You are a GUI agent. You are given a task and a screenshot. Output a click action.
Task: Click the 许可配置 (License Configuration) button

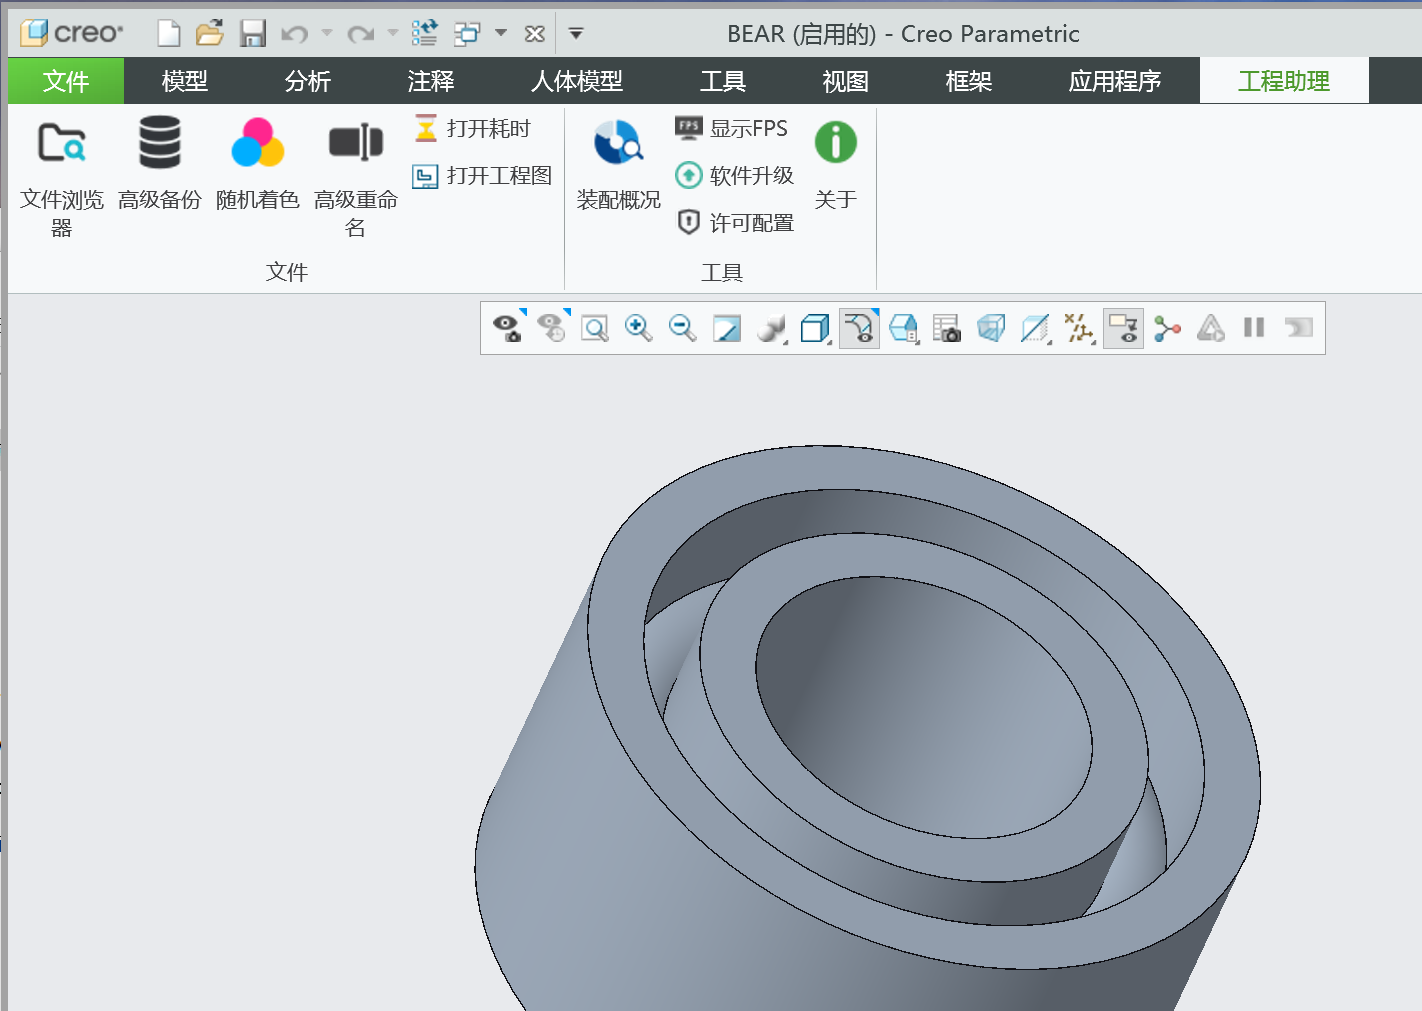736,222
